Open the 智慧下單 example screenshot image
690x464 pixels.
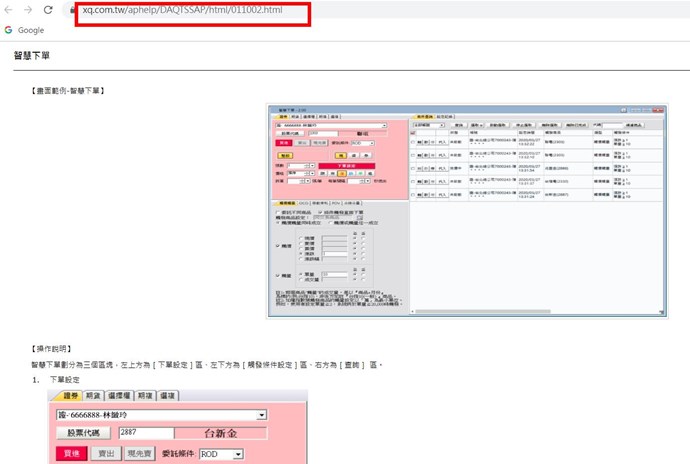[467, 211]
